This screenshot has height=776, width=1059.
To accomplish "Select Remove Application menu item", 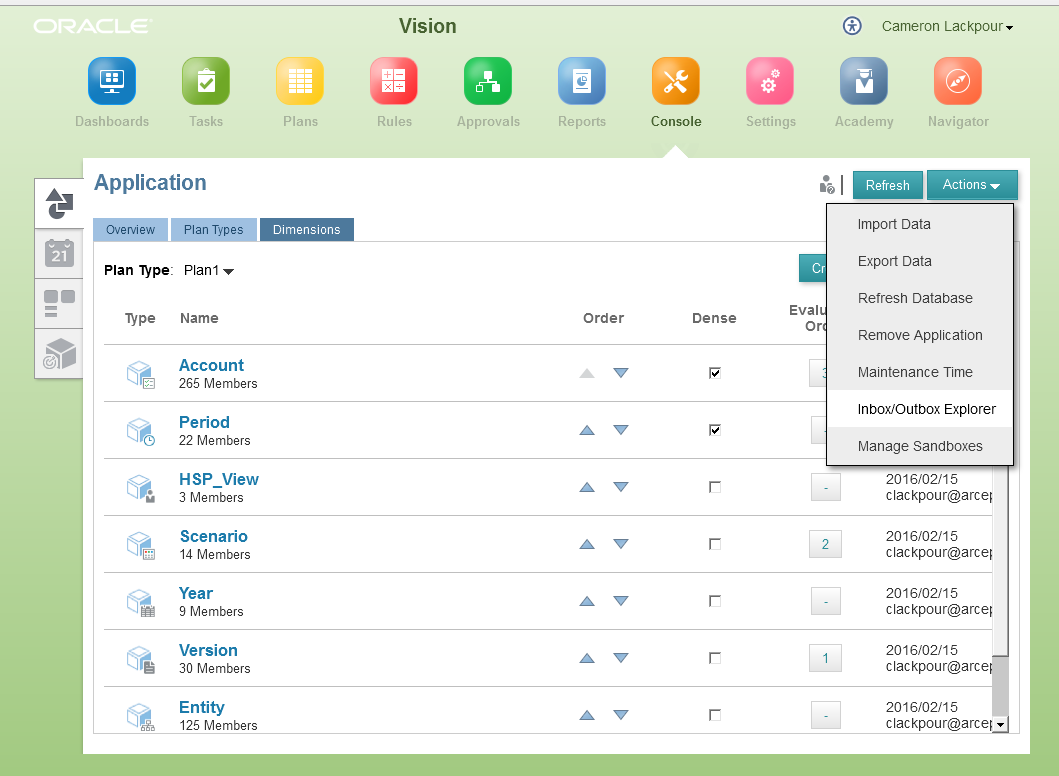I will (920, 336).
